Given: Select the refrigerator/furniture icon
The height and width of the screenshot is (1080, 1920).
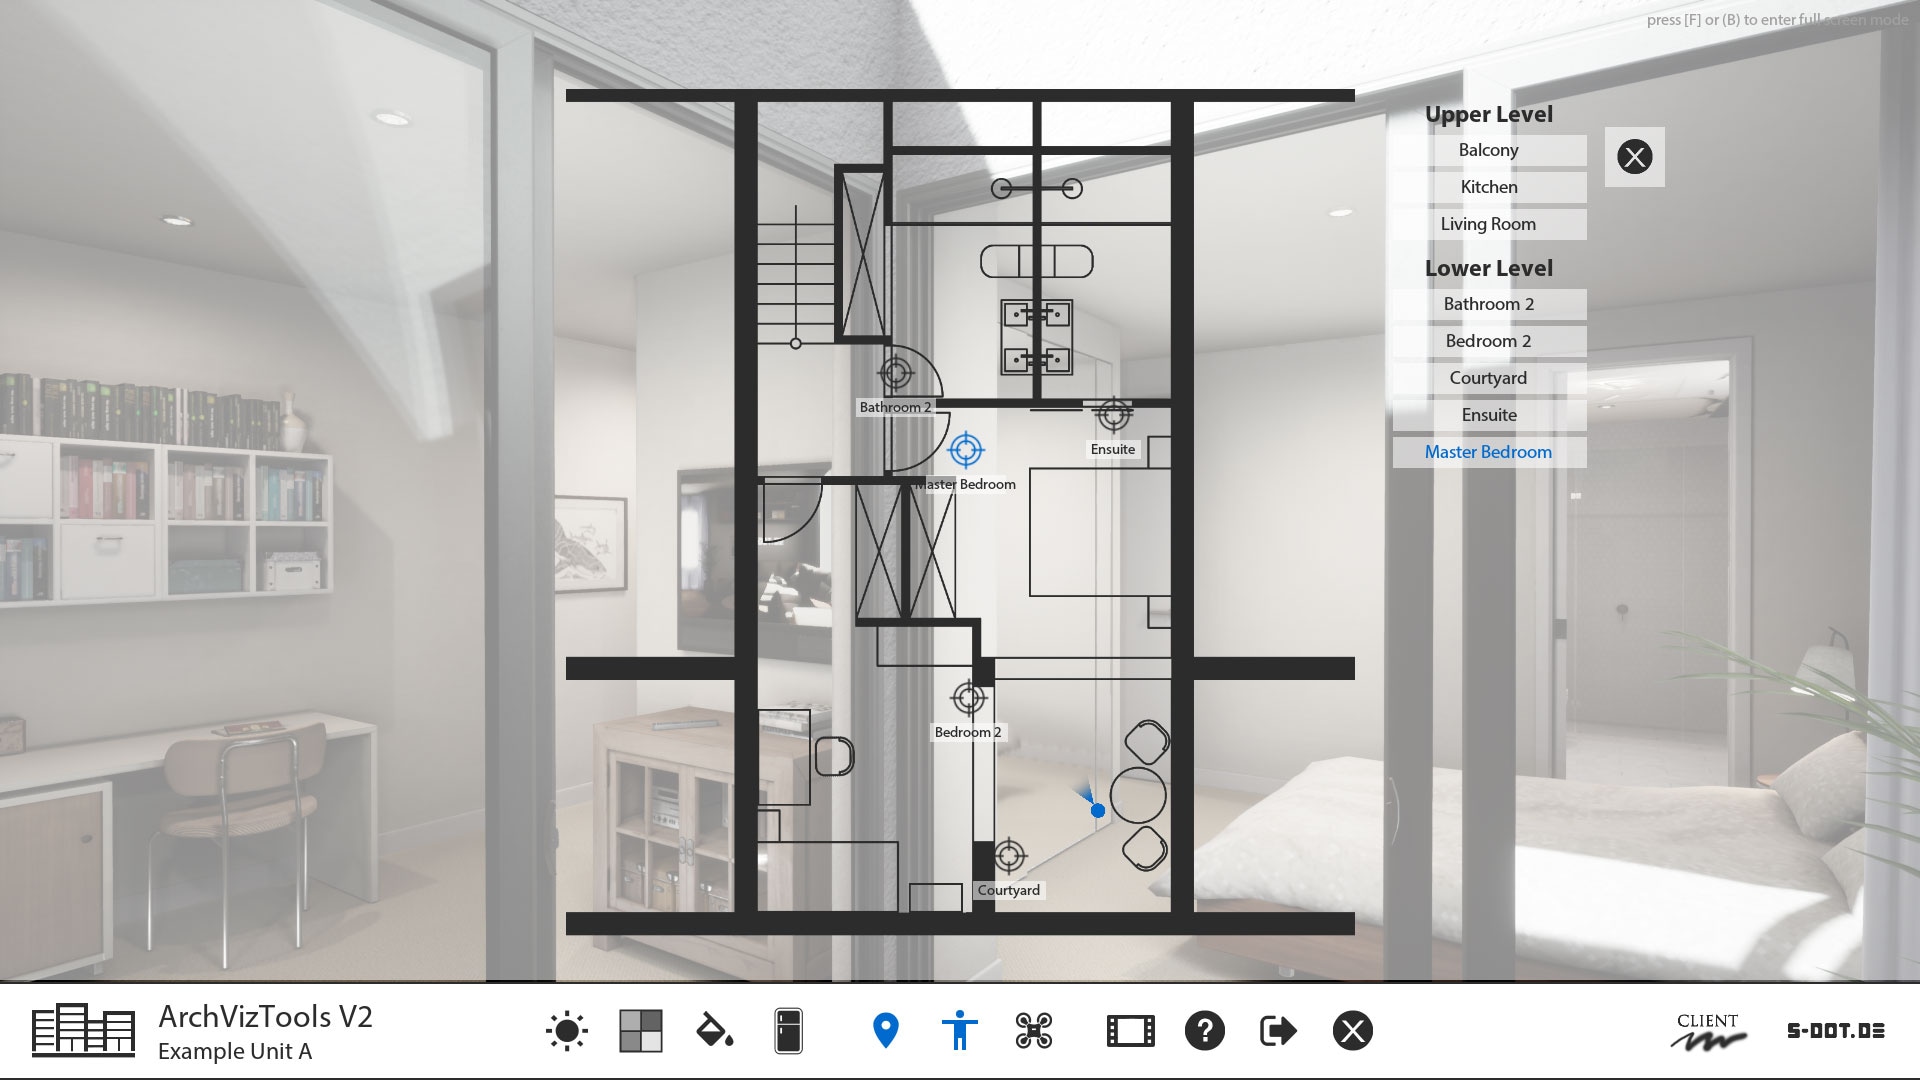Looking at the screenshot, I should pos(786,1030).
